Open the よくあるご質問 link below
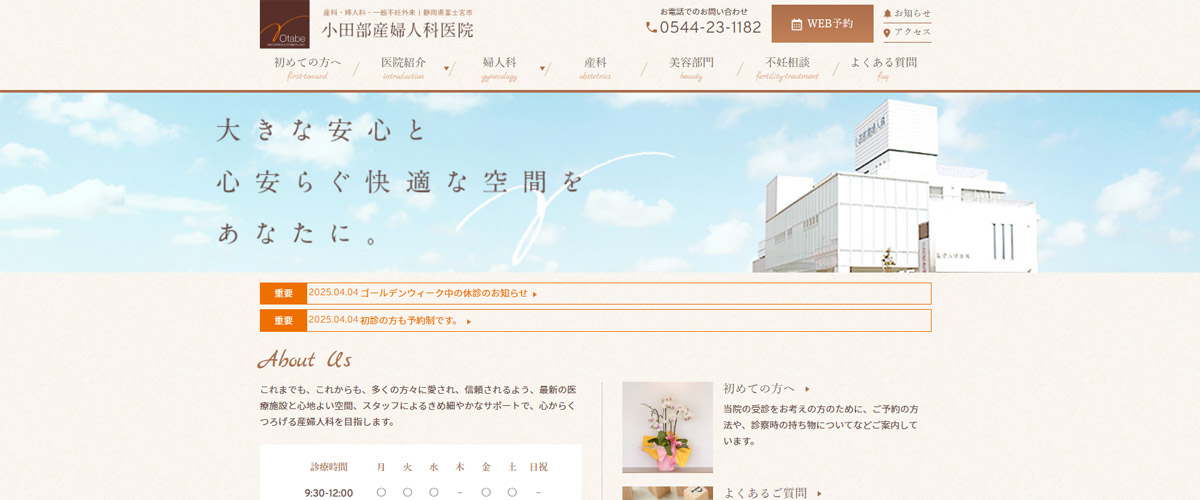 coord(765,493)
